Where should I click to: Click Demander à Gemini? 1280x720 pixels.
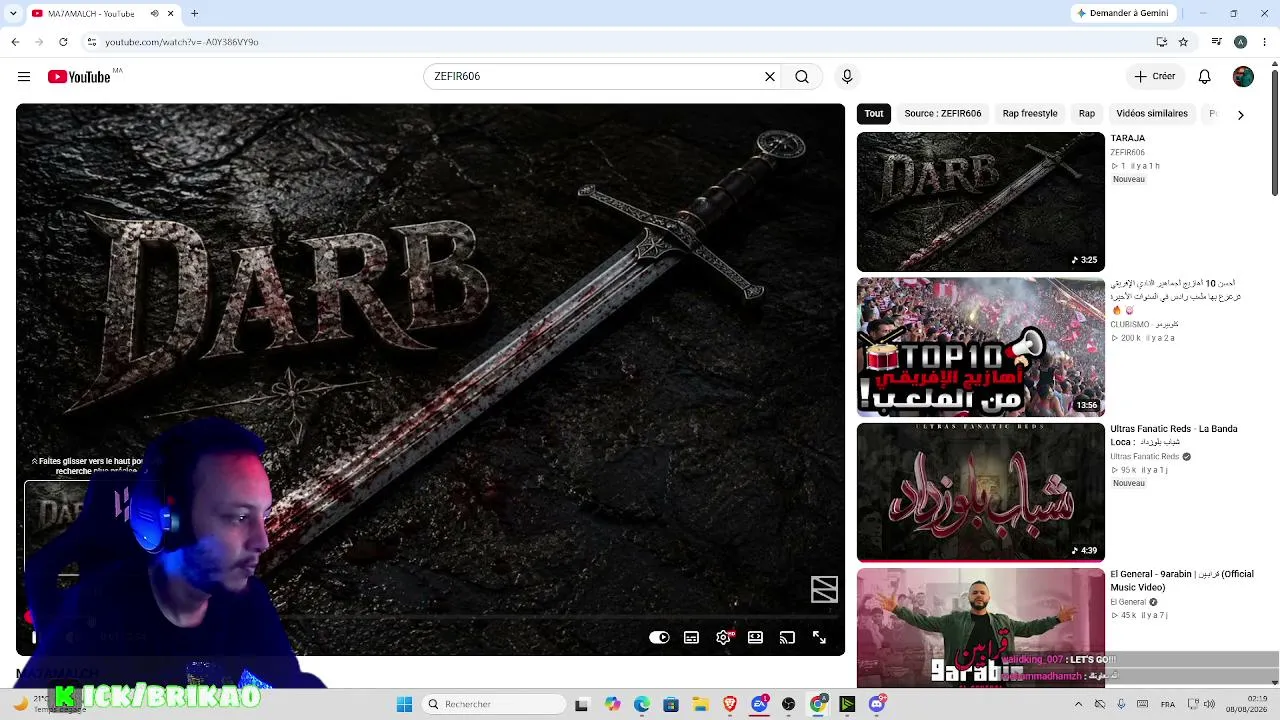(x=1122, y=14)
